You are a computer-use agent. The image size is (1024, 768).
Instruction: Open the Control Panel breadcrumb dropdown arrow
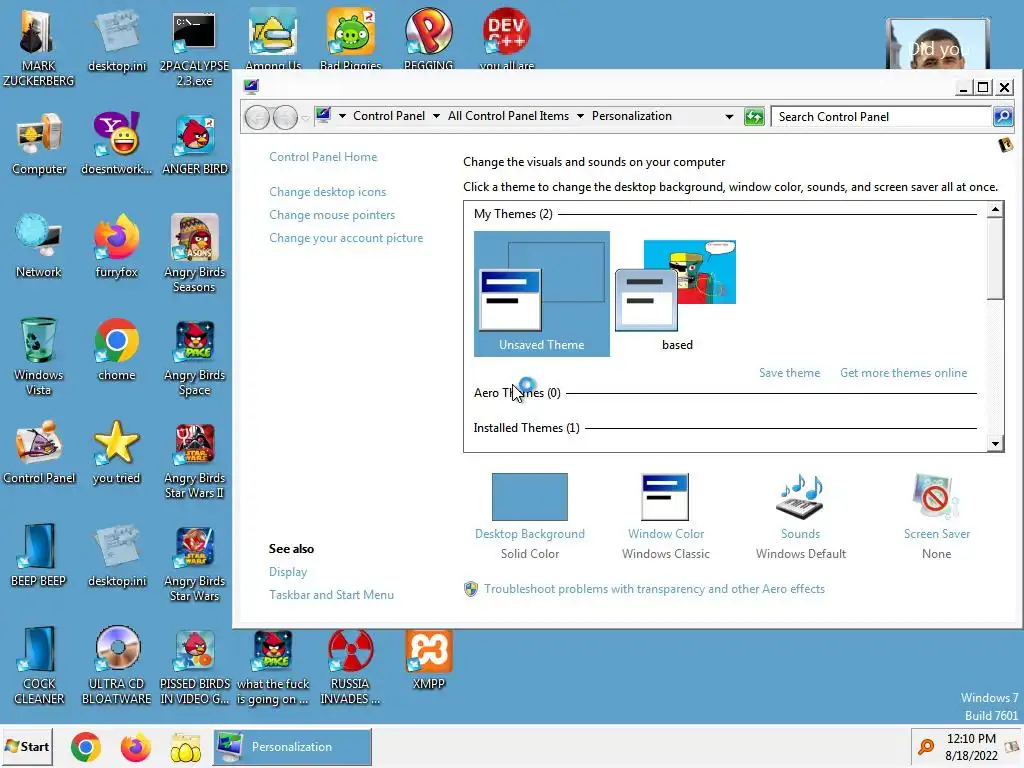[436, 116]
